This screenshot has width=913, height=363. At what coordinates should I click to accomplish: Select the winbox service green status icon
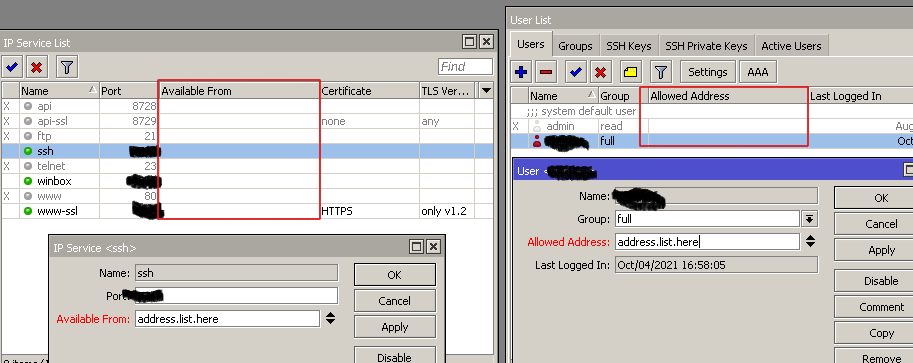pyautogui.click(x=28, y=181)
